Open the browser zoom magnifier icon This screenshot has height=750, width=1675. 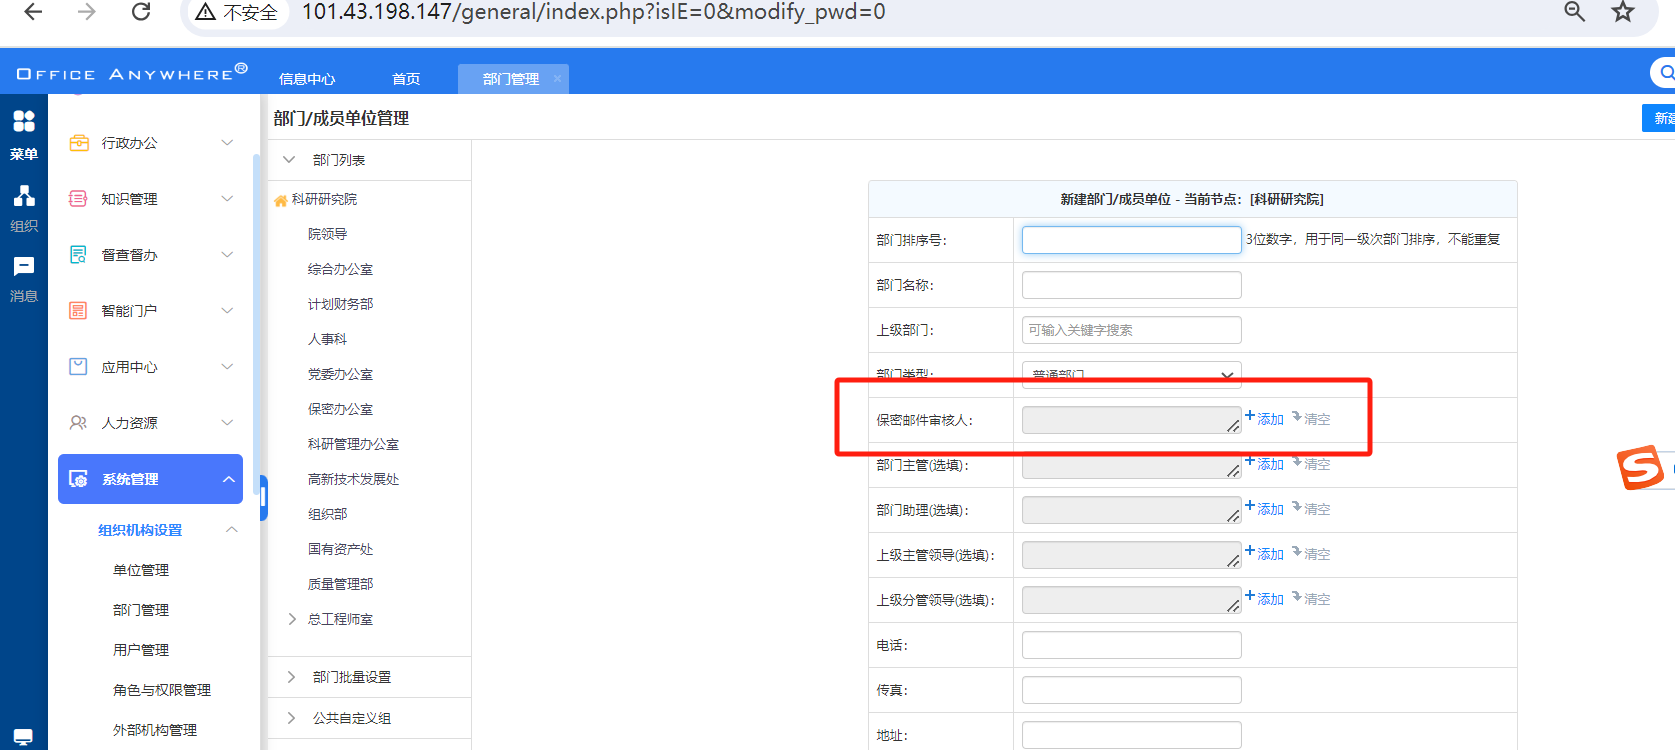(1574, 12)
